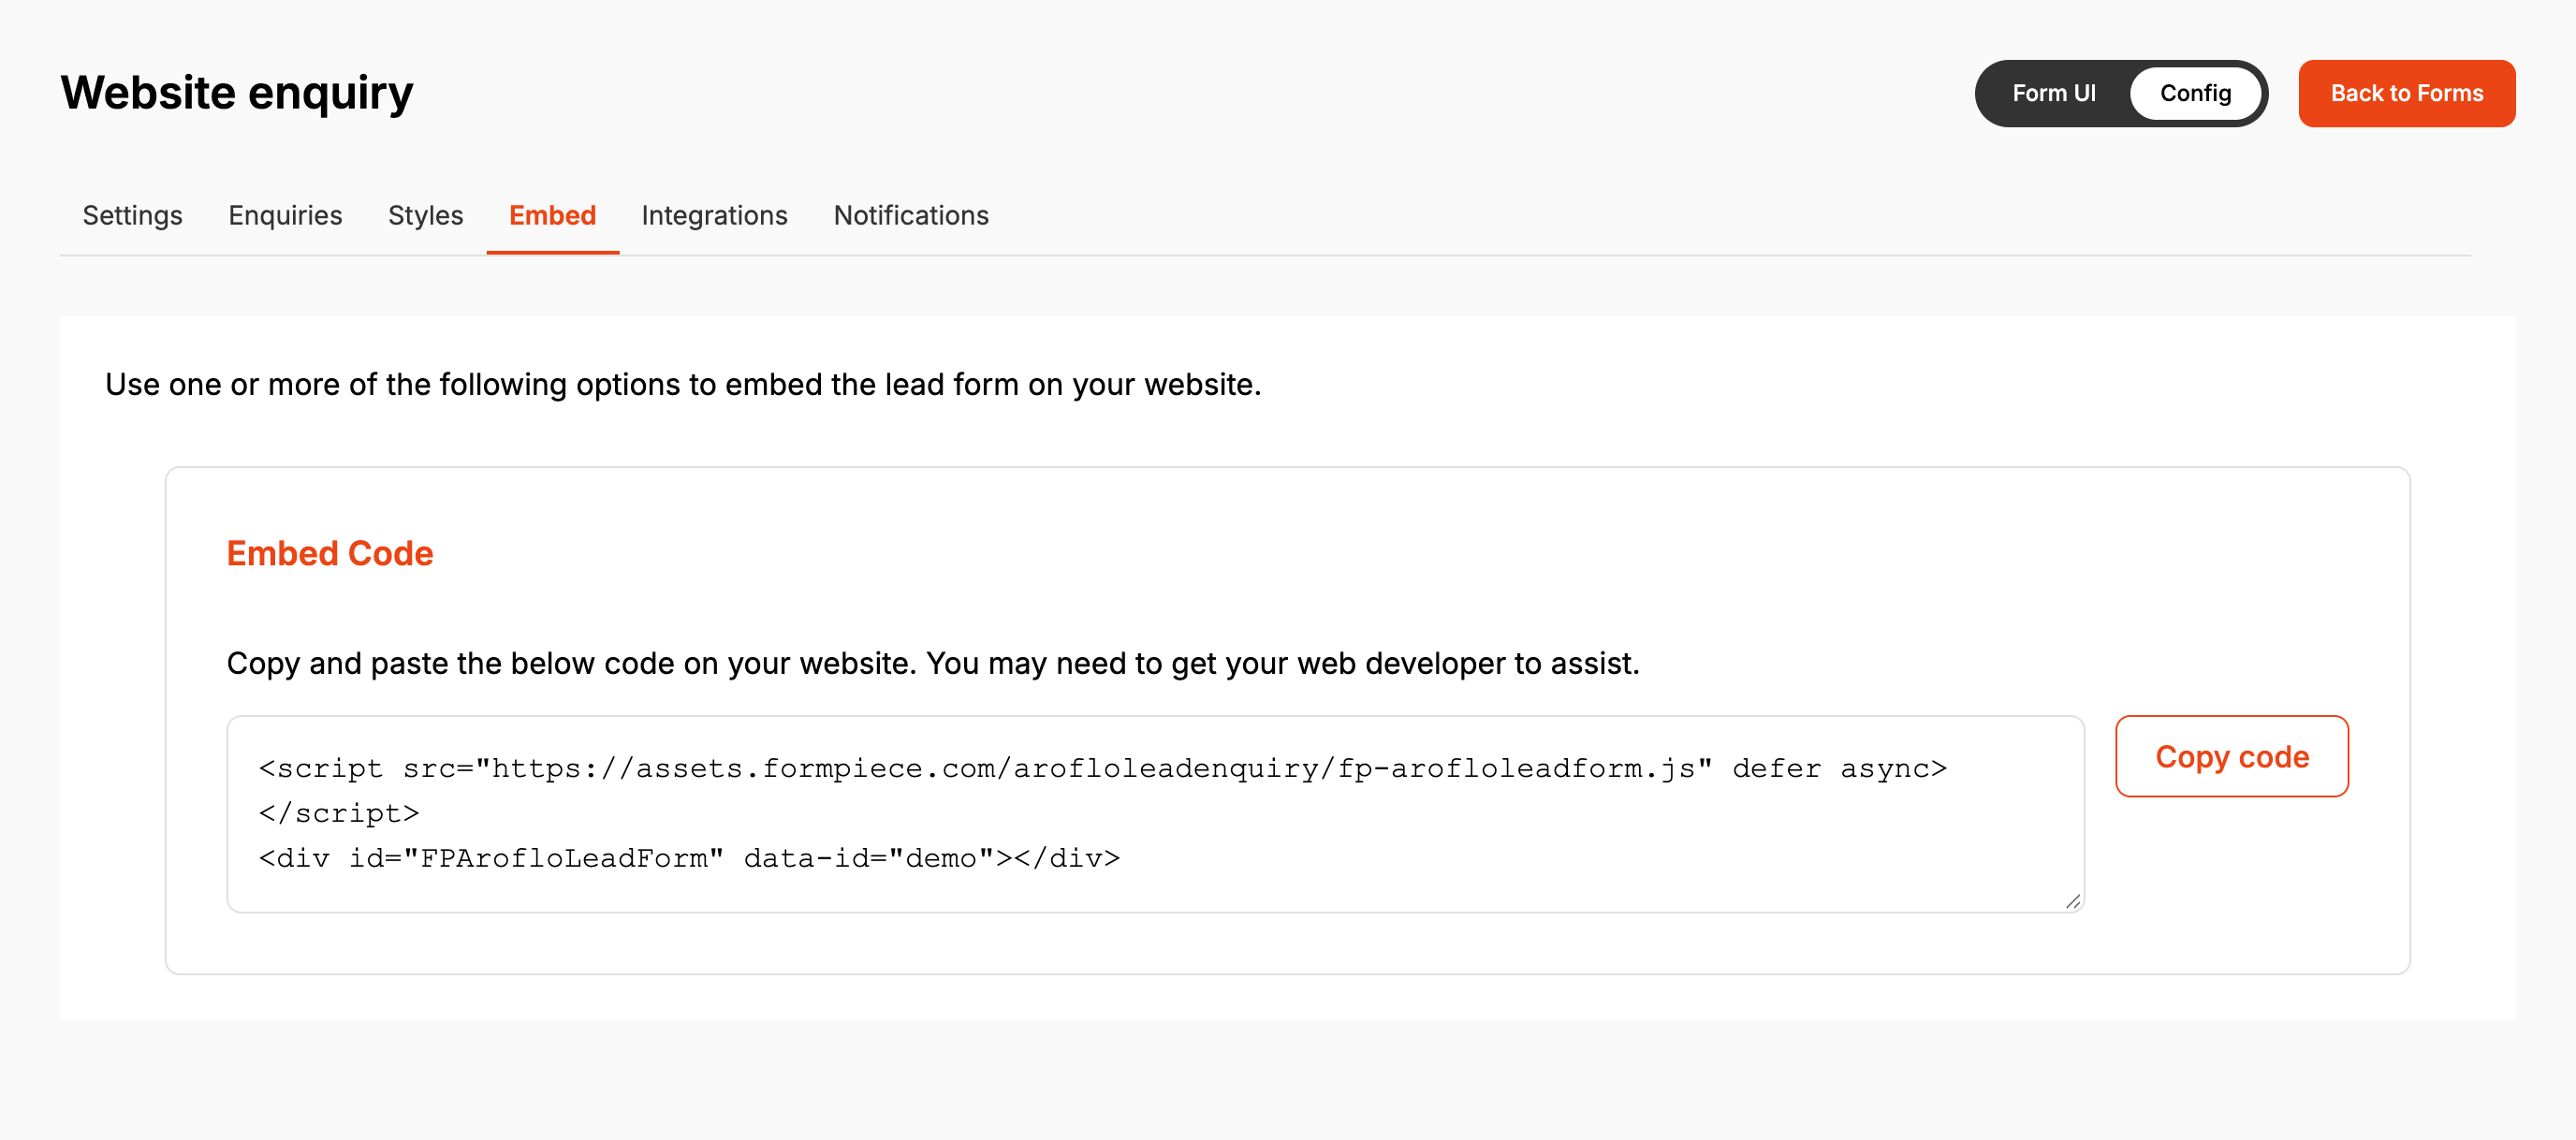
Task: Open the Notifications tab
Action: 911,215
